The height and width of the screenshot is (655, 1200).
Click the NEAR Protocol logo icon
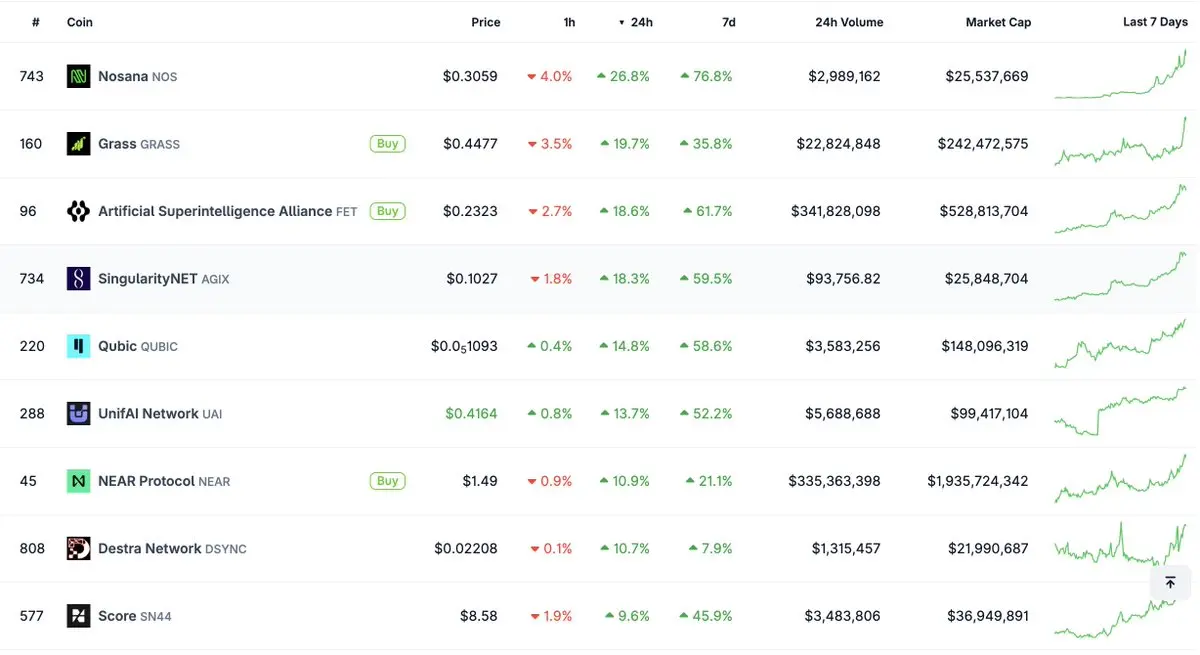[78, 481]
